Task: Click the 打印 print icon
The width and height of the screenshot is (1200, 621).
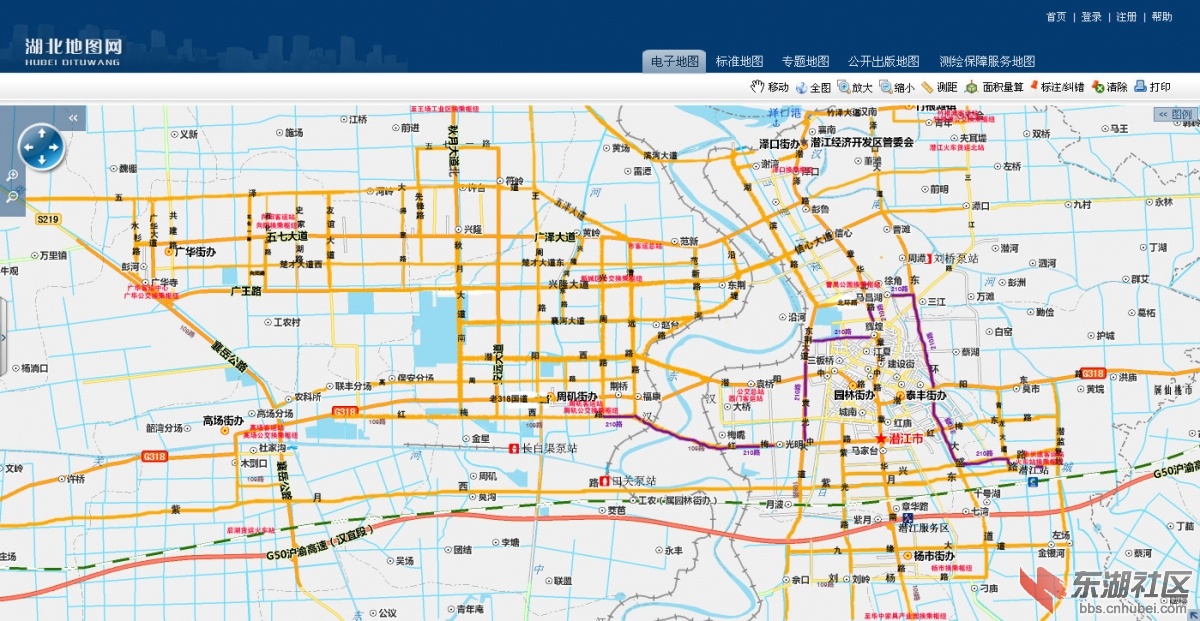Action: [x=1140, y=87]
